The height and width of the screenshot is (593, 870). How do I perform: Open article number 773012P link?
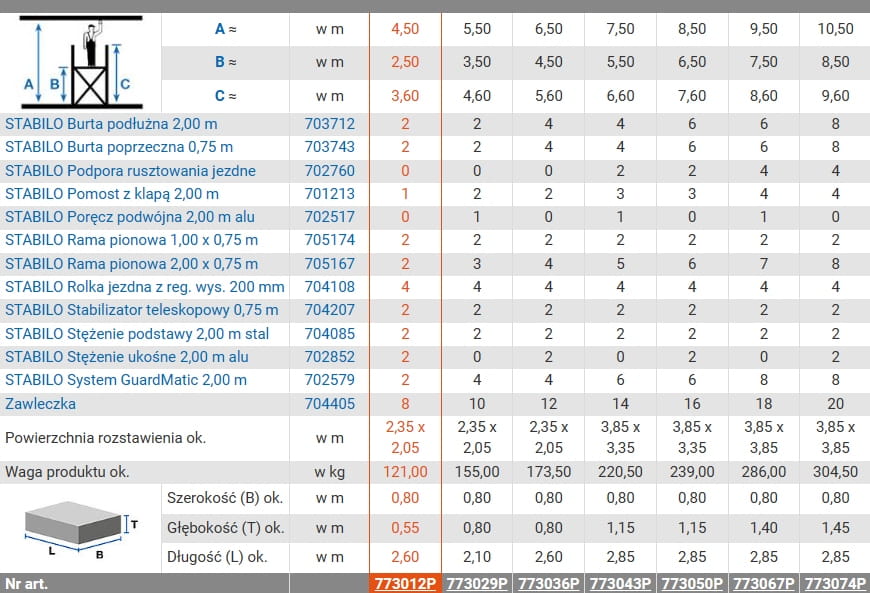(x=405, y=583)
